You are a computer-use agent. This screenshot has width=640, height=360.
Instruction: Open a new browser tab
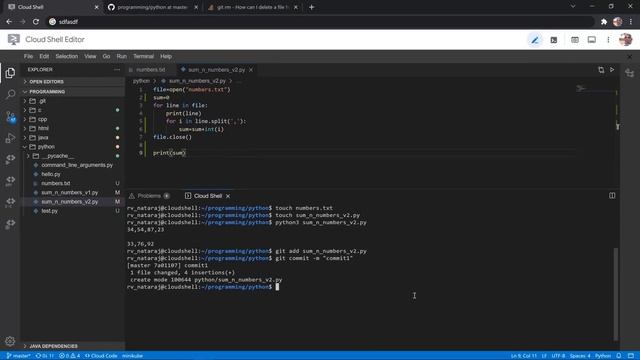(x=311, y=7)
